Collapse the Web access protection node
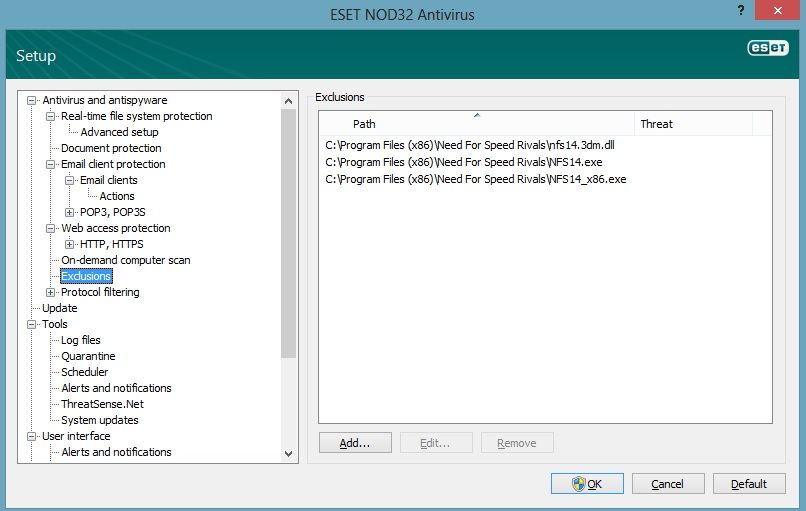 (50, 228)
